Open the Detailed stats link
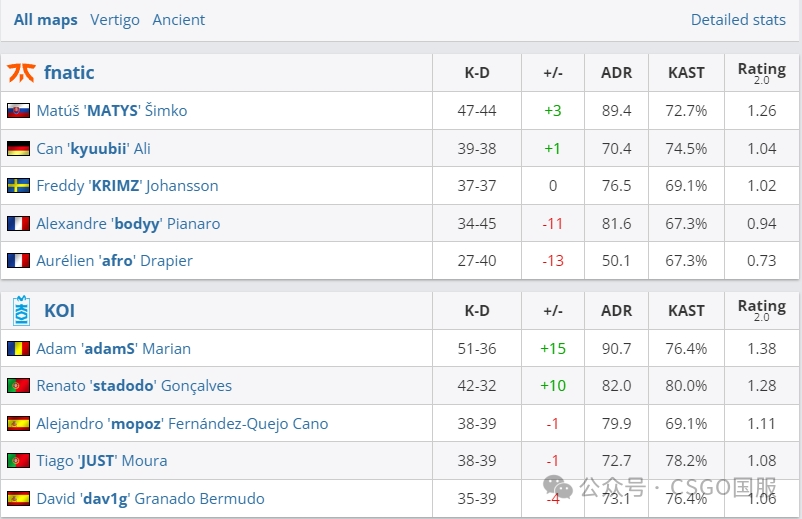Screen dimensions: 802x519 (x=738, y=20)
